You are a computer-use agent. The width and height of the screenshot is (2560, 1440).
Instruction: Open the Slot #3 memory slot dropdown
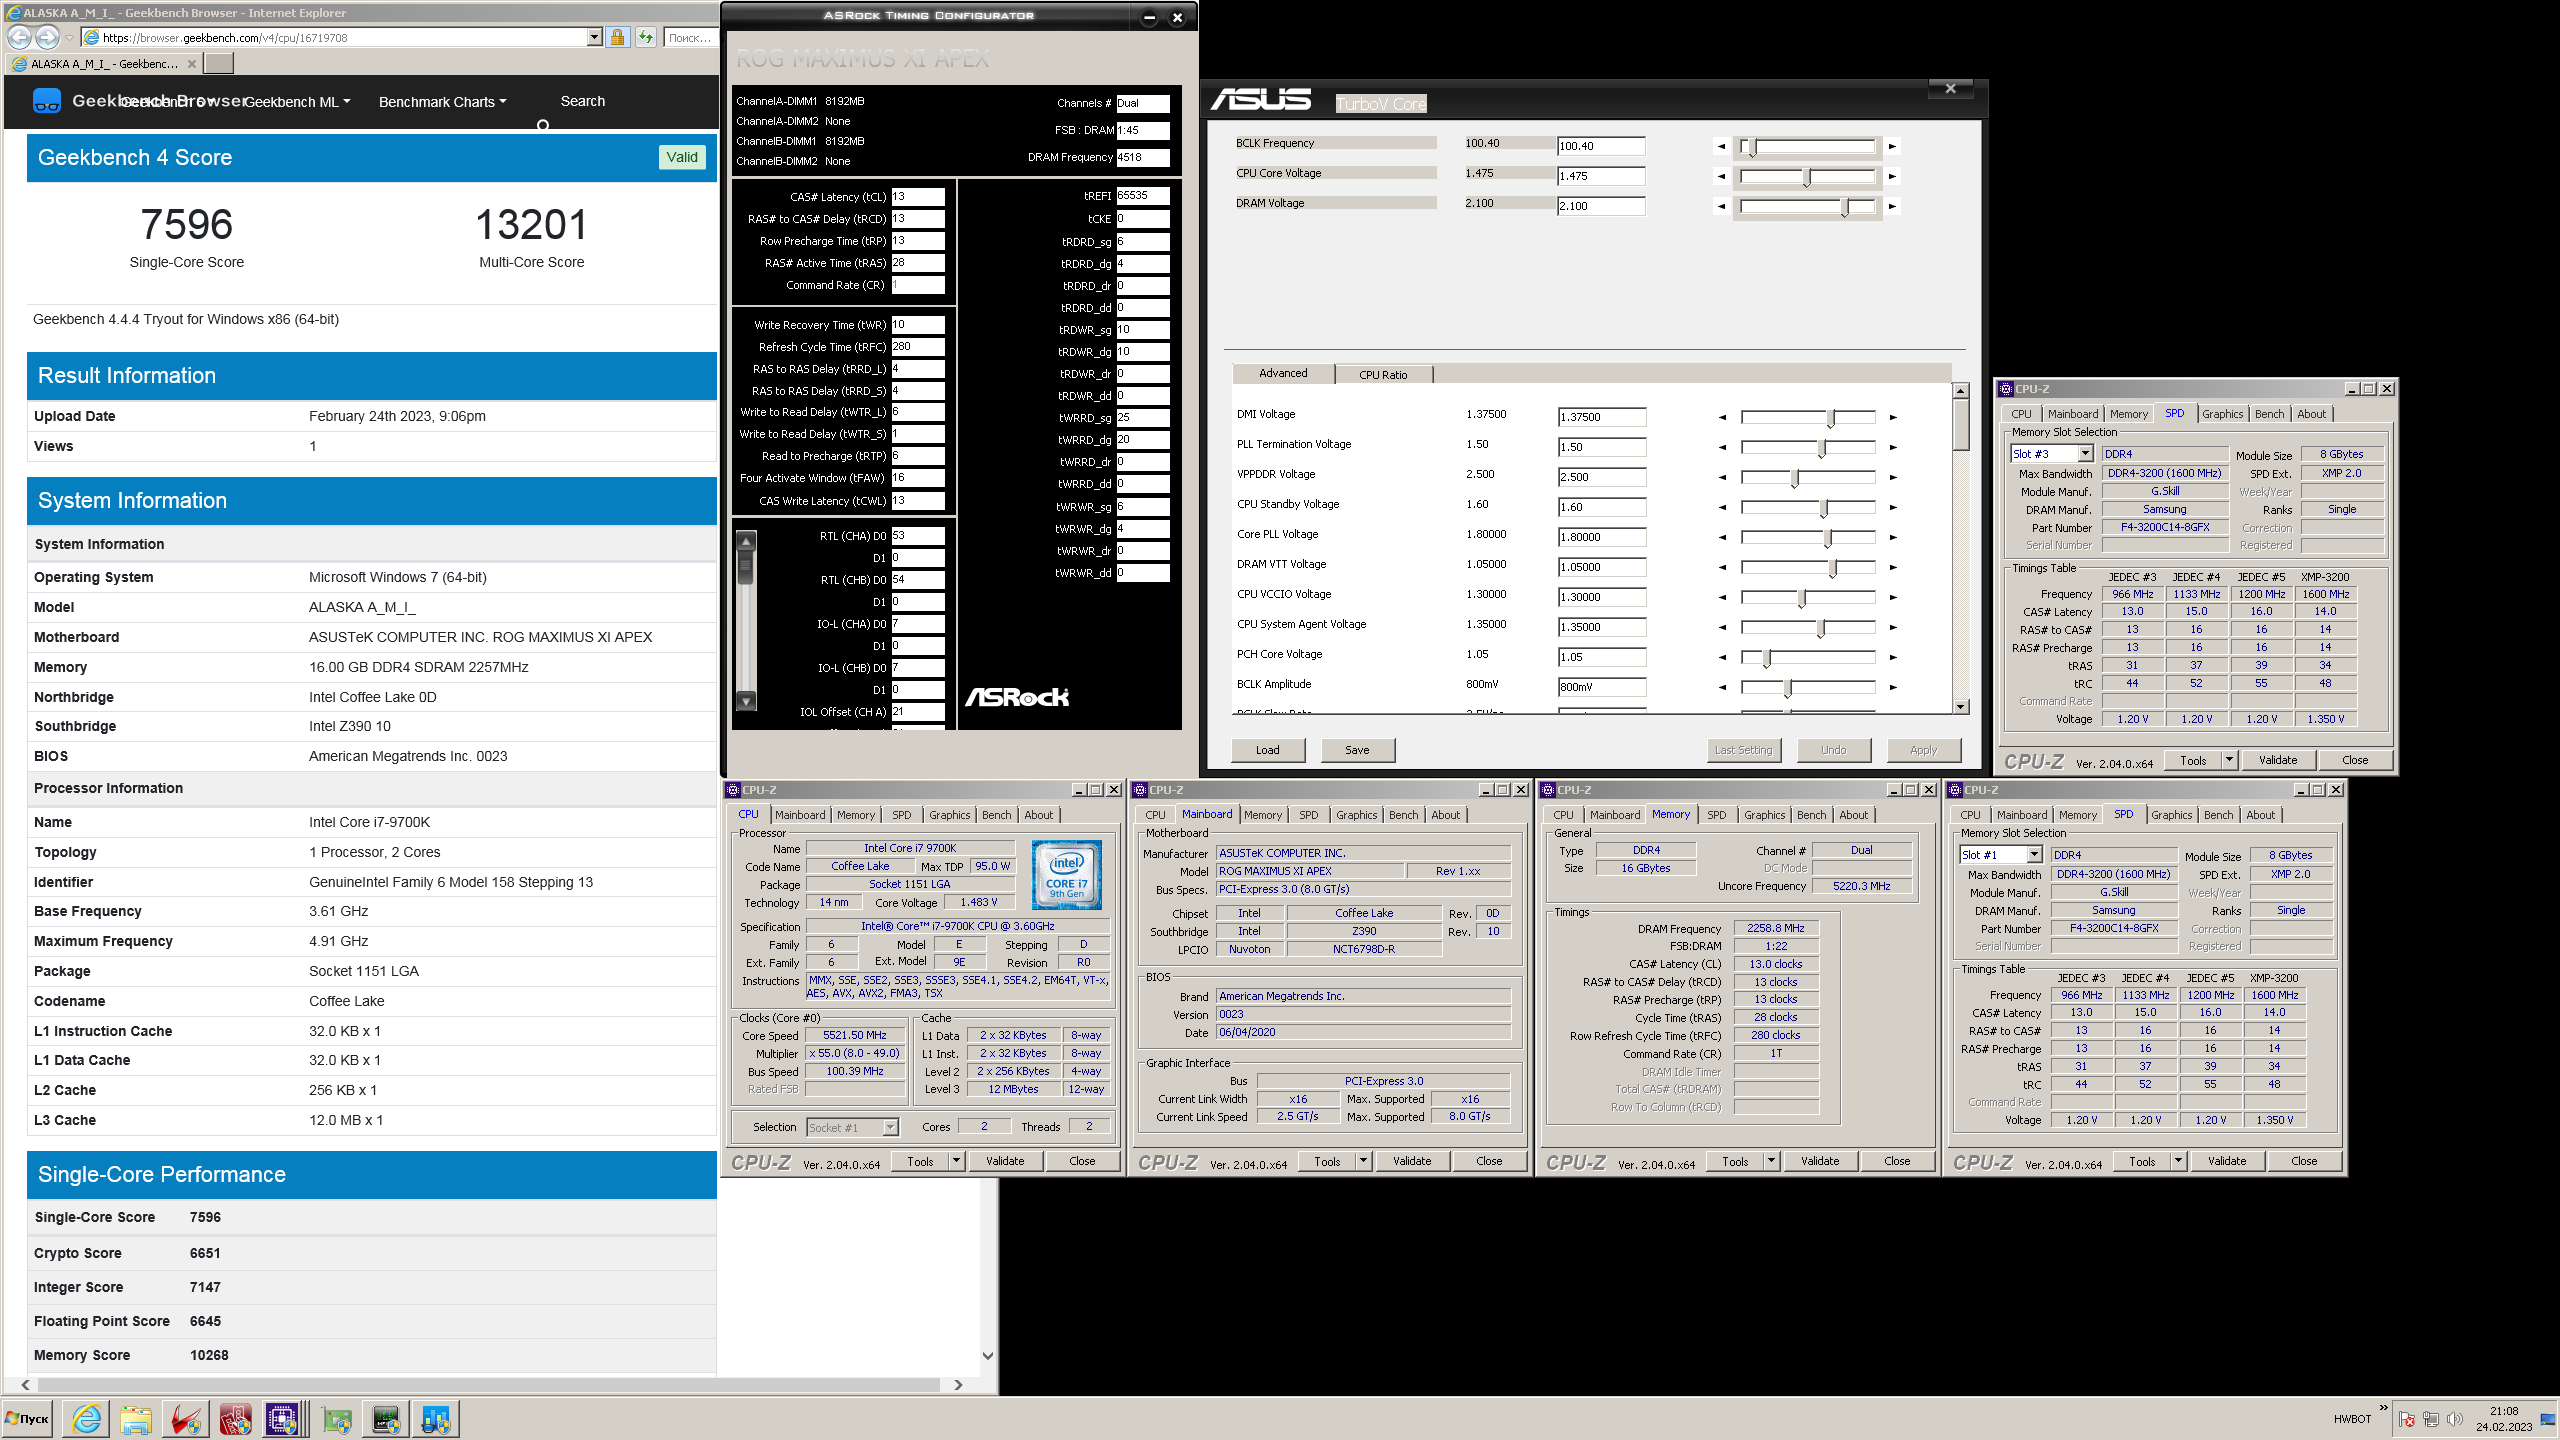[x=2085, y=454]
